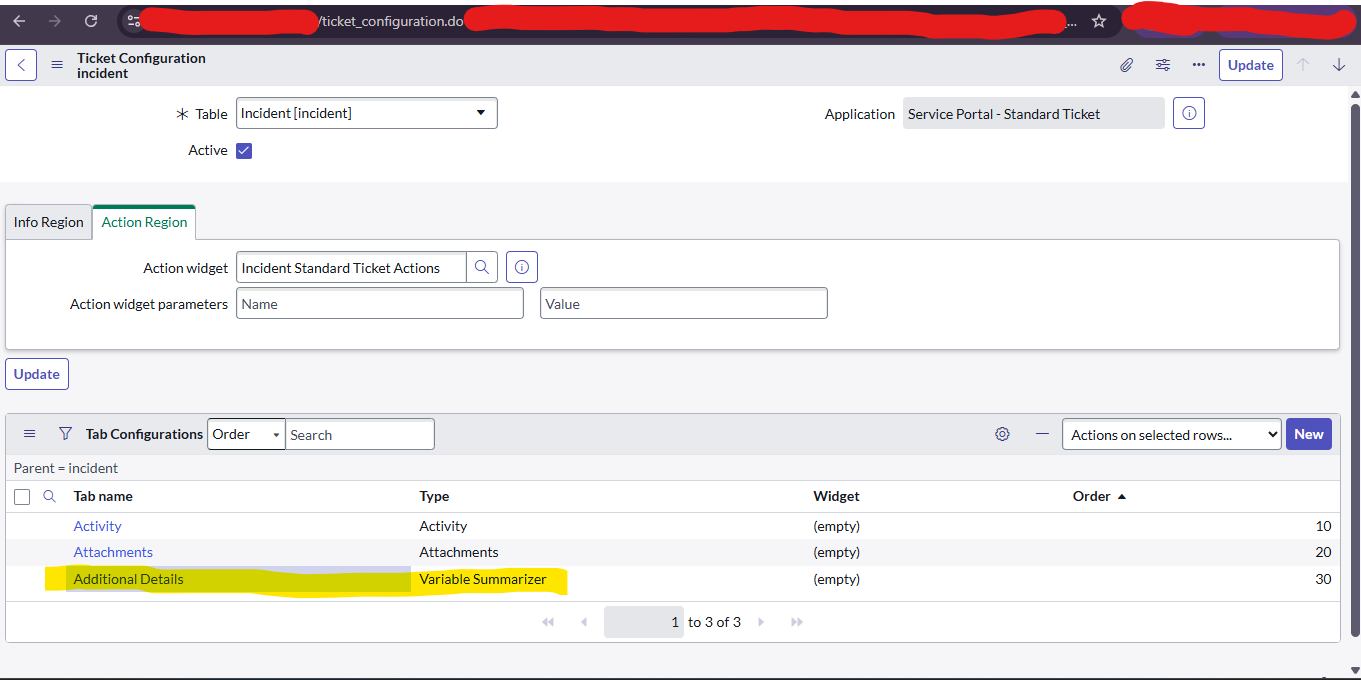Go to next page arrow in pagination

coord(761,622)
